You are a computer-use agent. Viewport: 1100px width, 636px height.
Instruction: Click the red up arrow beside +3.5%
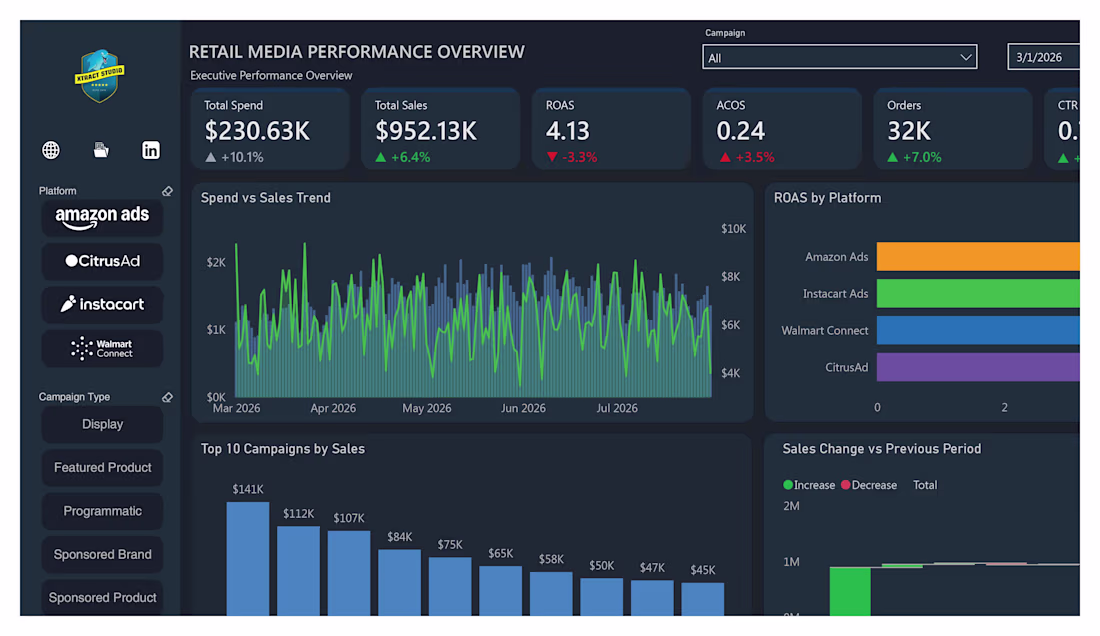pos(725,157)
